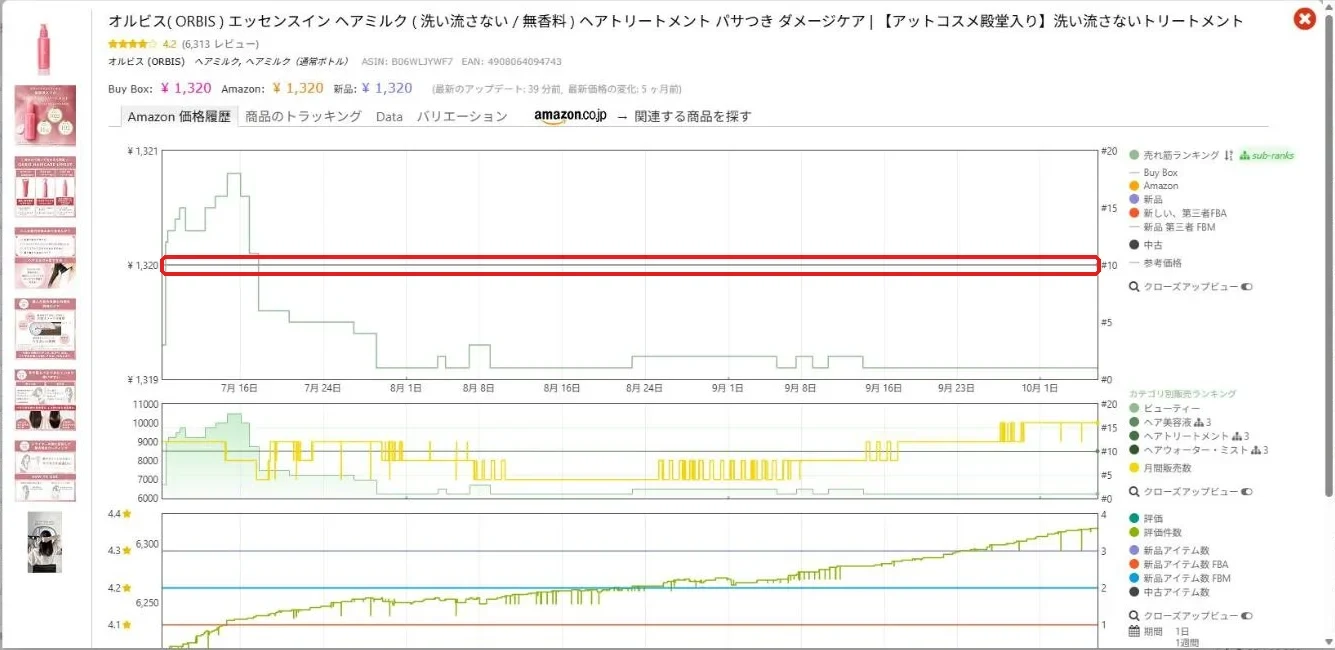Toggle 中古 dark legend dot
This screenshot has width=1335, height=650.
tap(1134, 245)
